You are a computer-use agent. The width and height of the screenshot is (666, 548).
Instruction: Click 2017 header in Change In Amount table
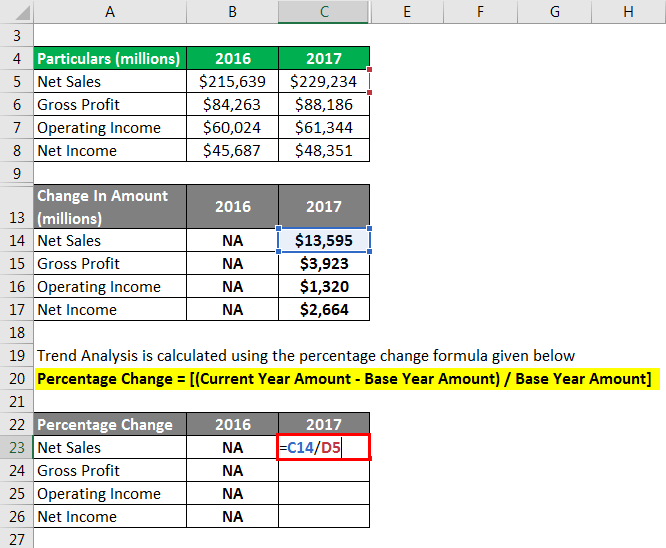[324, 206]
